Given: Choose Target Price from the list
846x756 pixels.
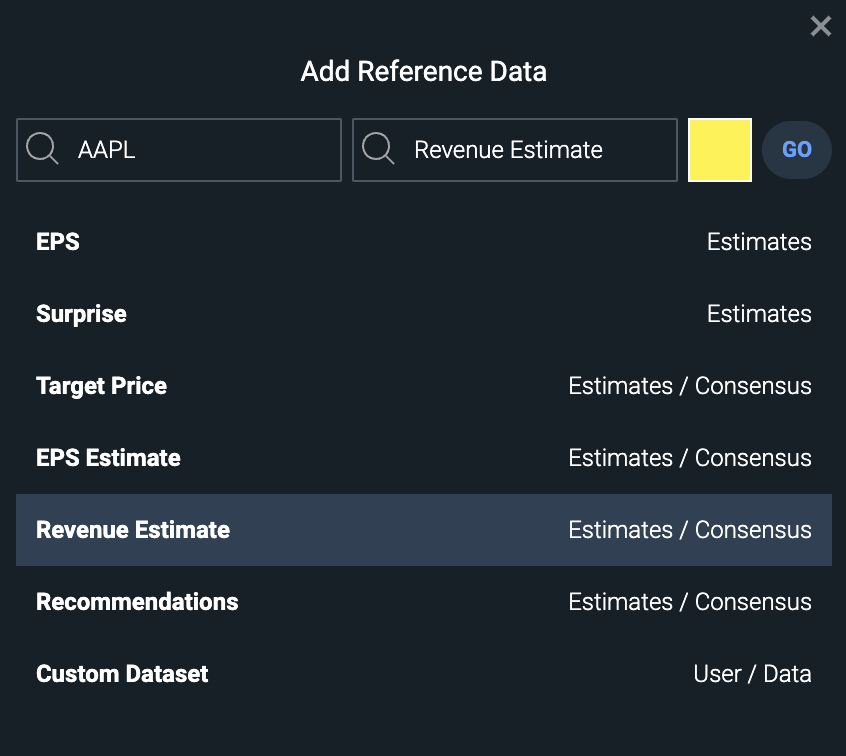Looking at the screenshot, I should [x=101, y=385].
